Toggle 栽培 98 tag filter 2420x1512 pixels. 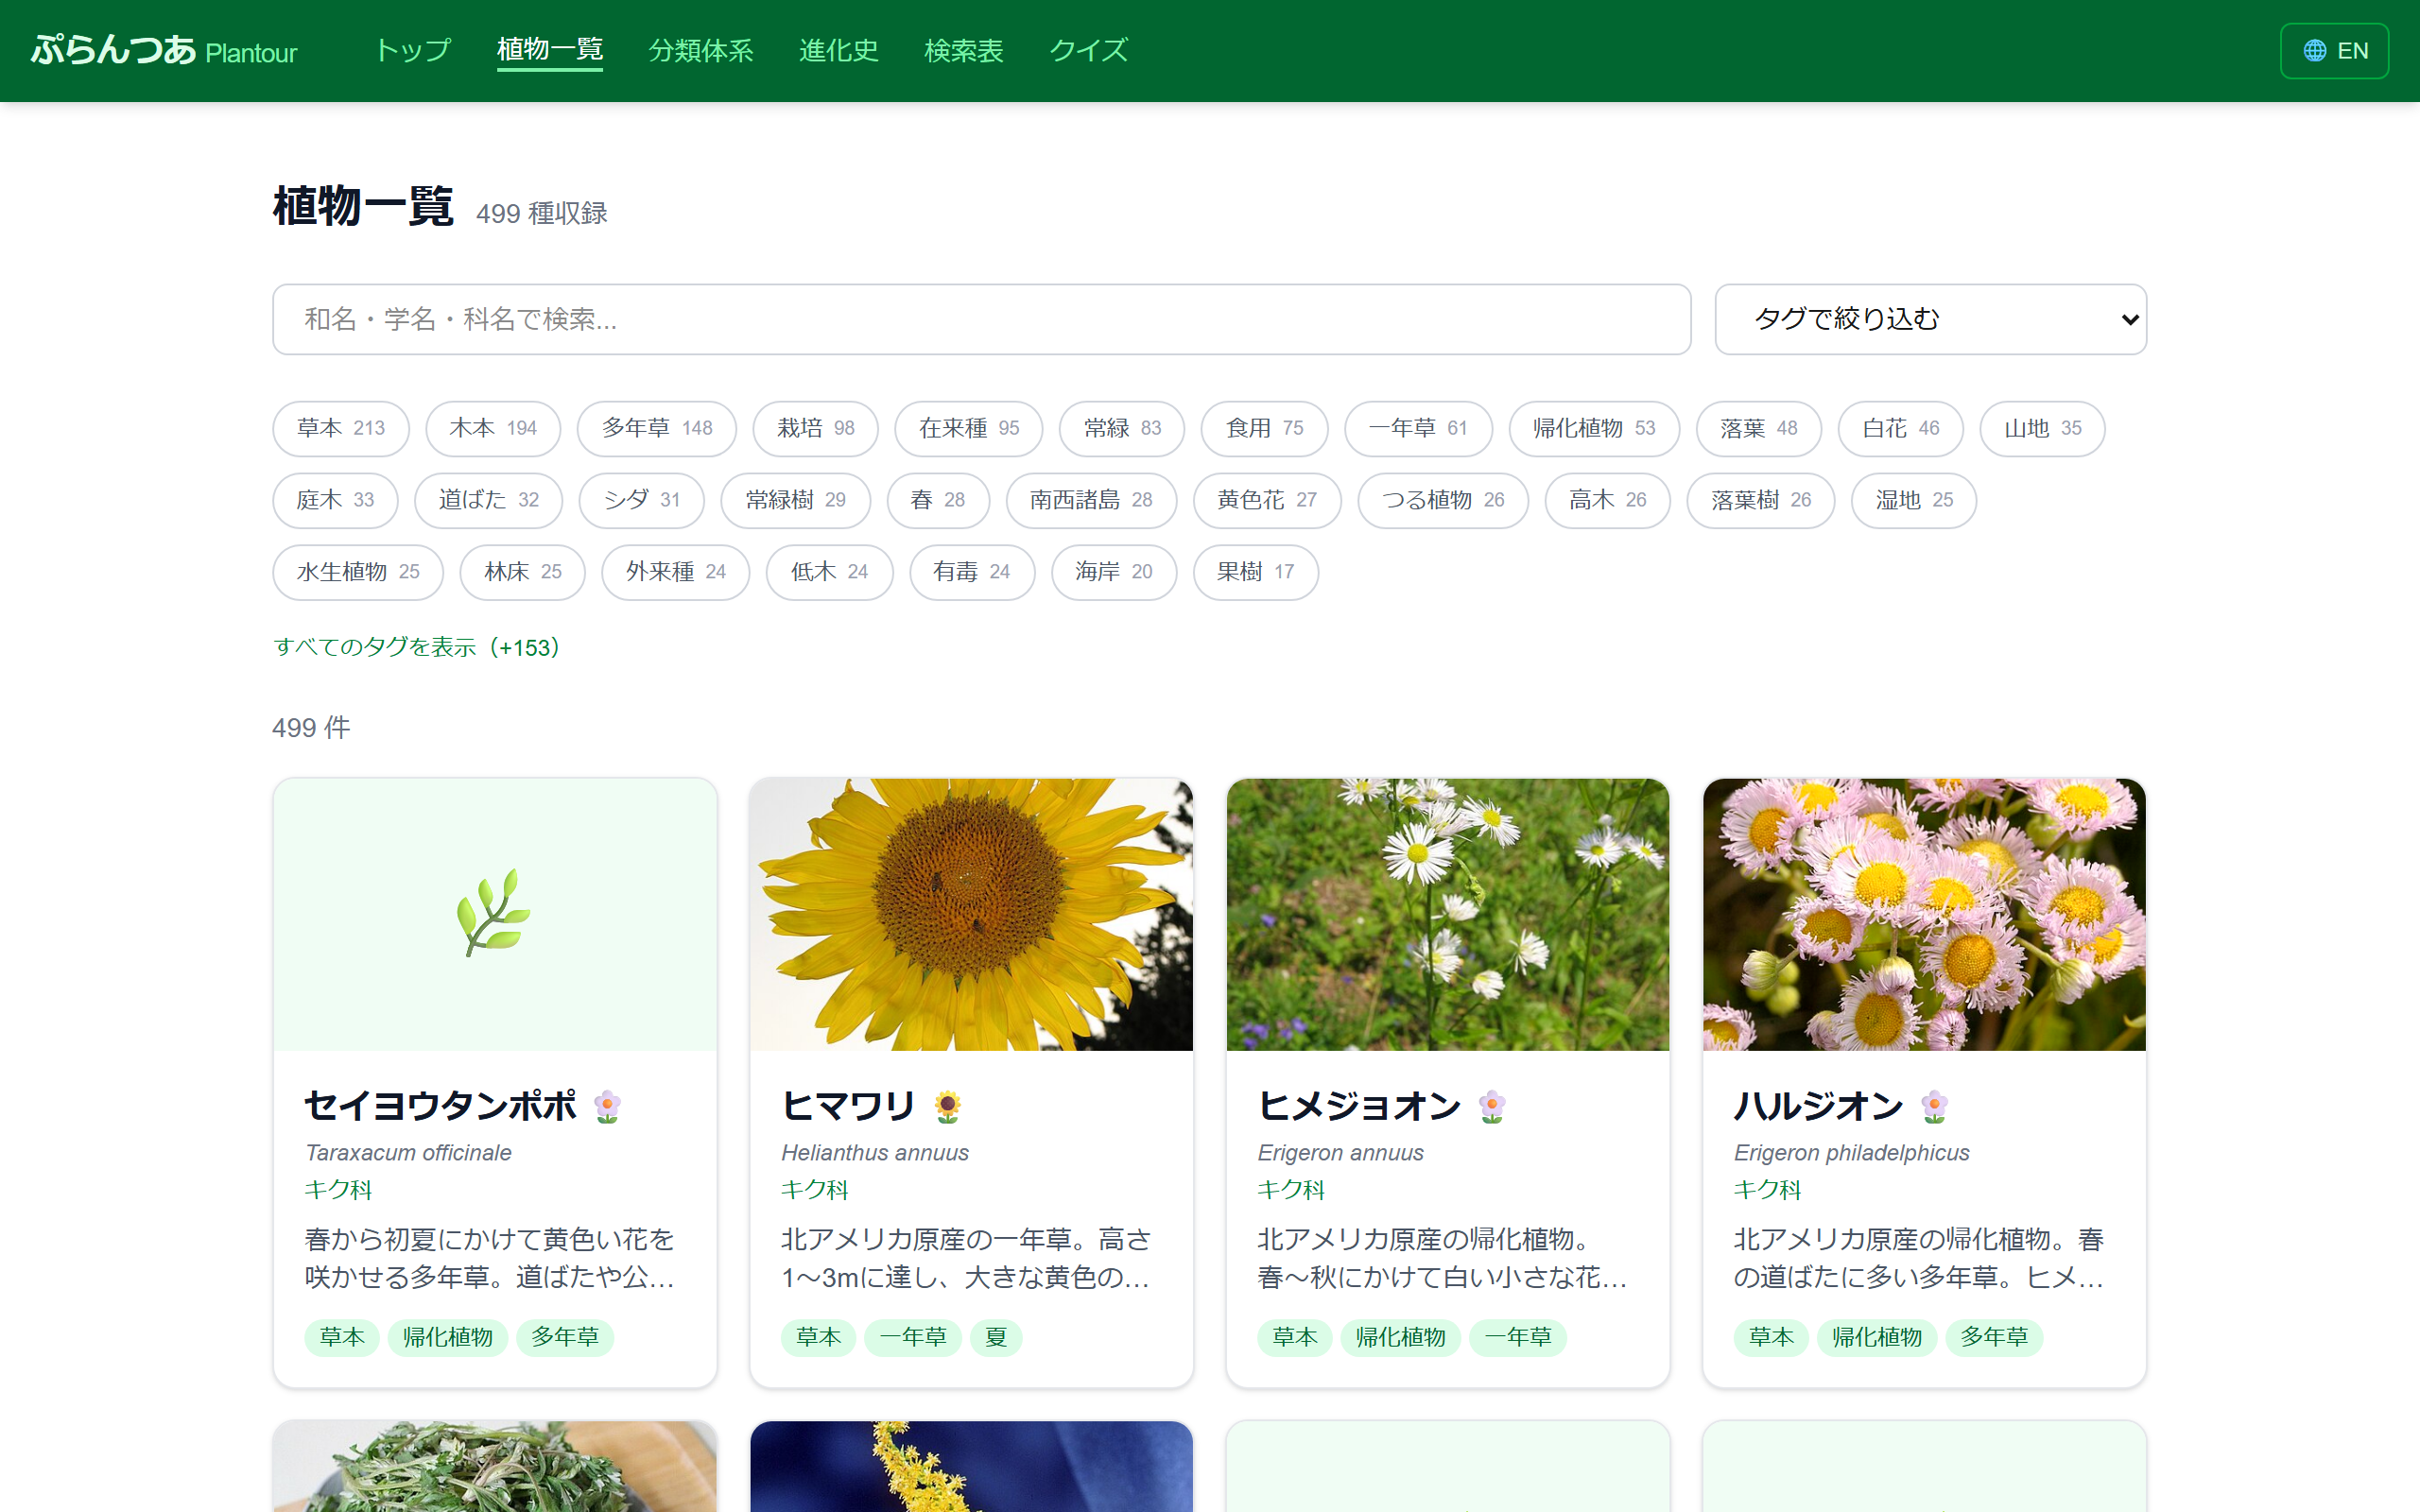pos(816,428)
